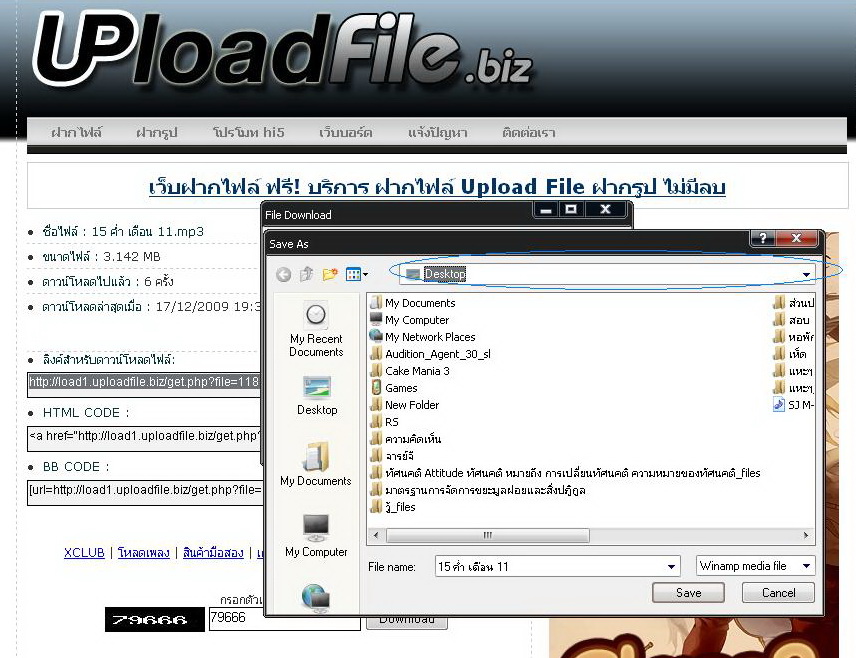Select the ทัศนคติ Attitude files folder

565,473
